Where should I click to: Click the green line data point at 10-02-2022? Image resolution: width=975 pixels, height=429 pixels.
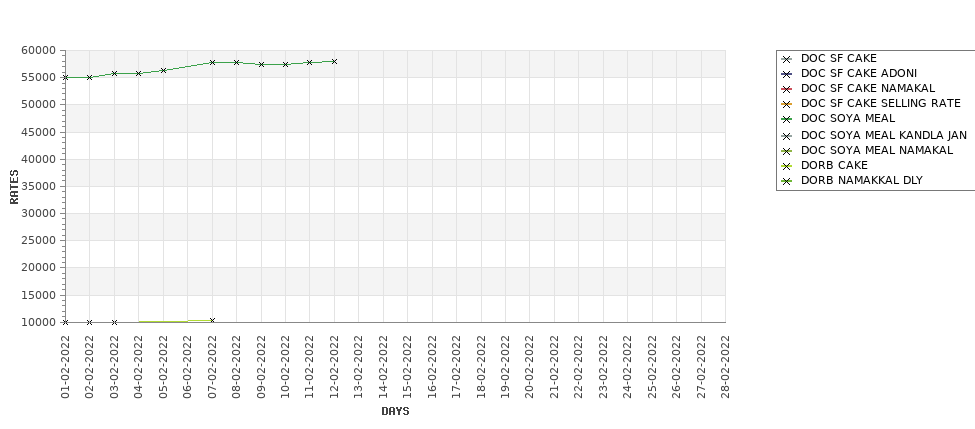click(285, 65)
